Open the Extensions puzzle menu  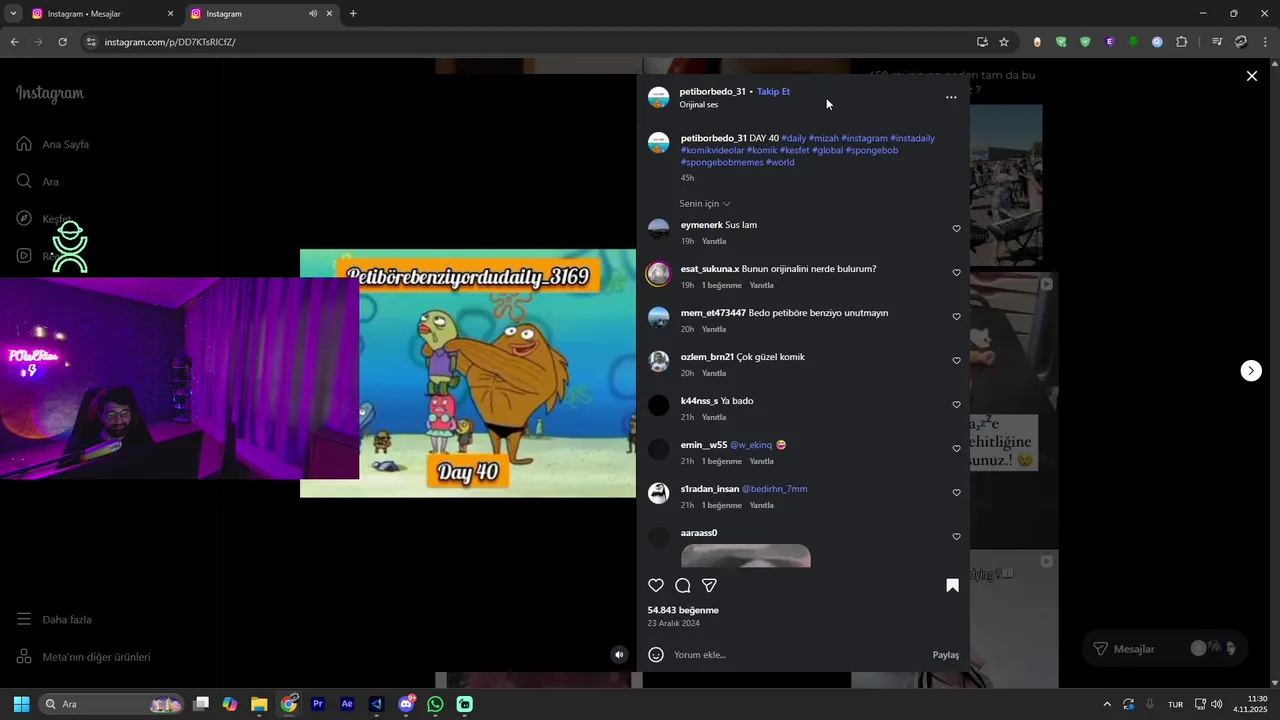[1182, 42]
